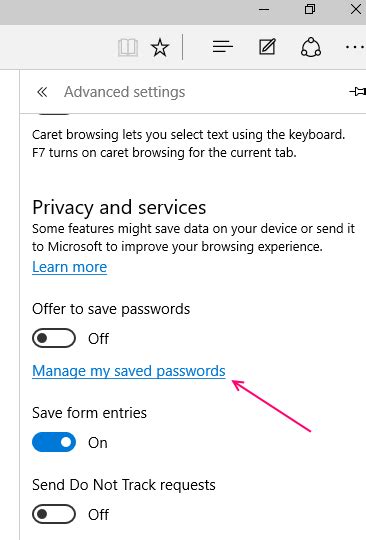Go back using double-chevron arrow

click(x=42, y=92)
